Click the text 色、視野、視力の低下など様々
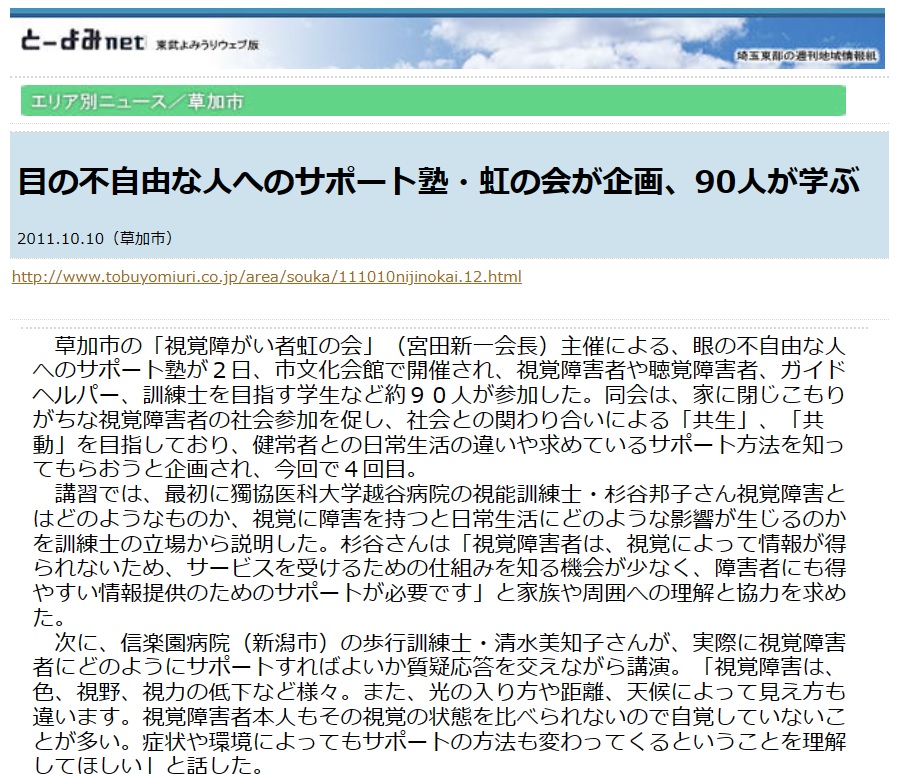This screenshot has width=900, height=774. point(187,692)
